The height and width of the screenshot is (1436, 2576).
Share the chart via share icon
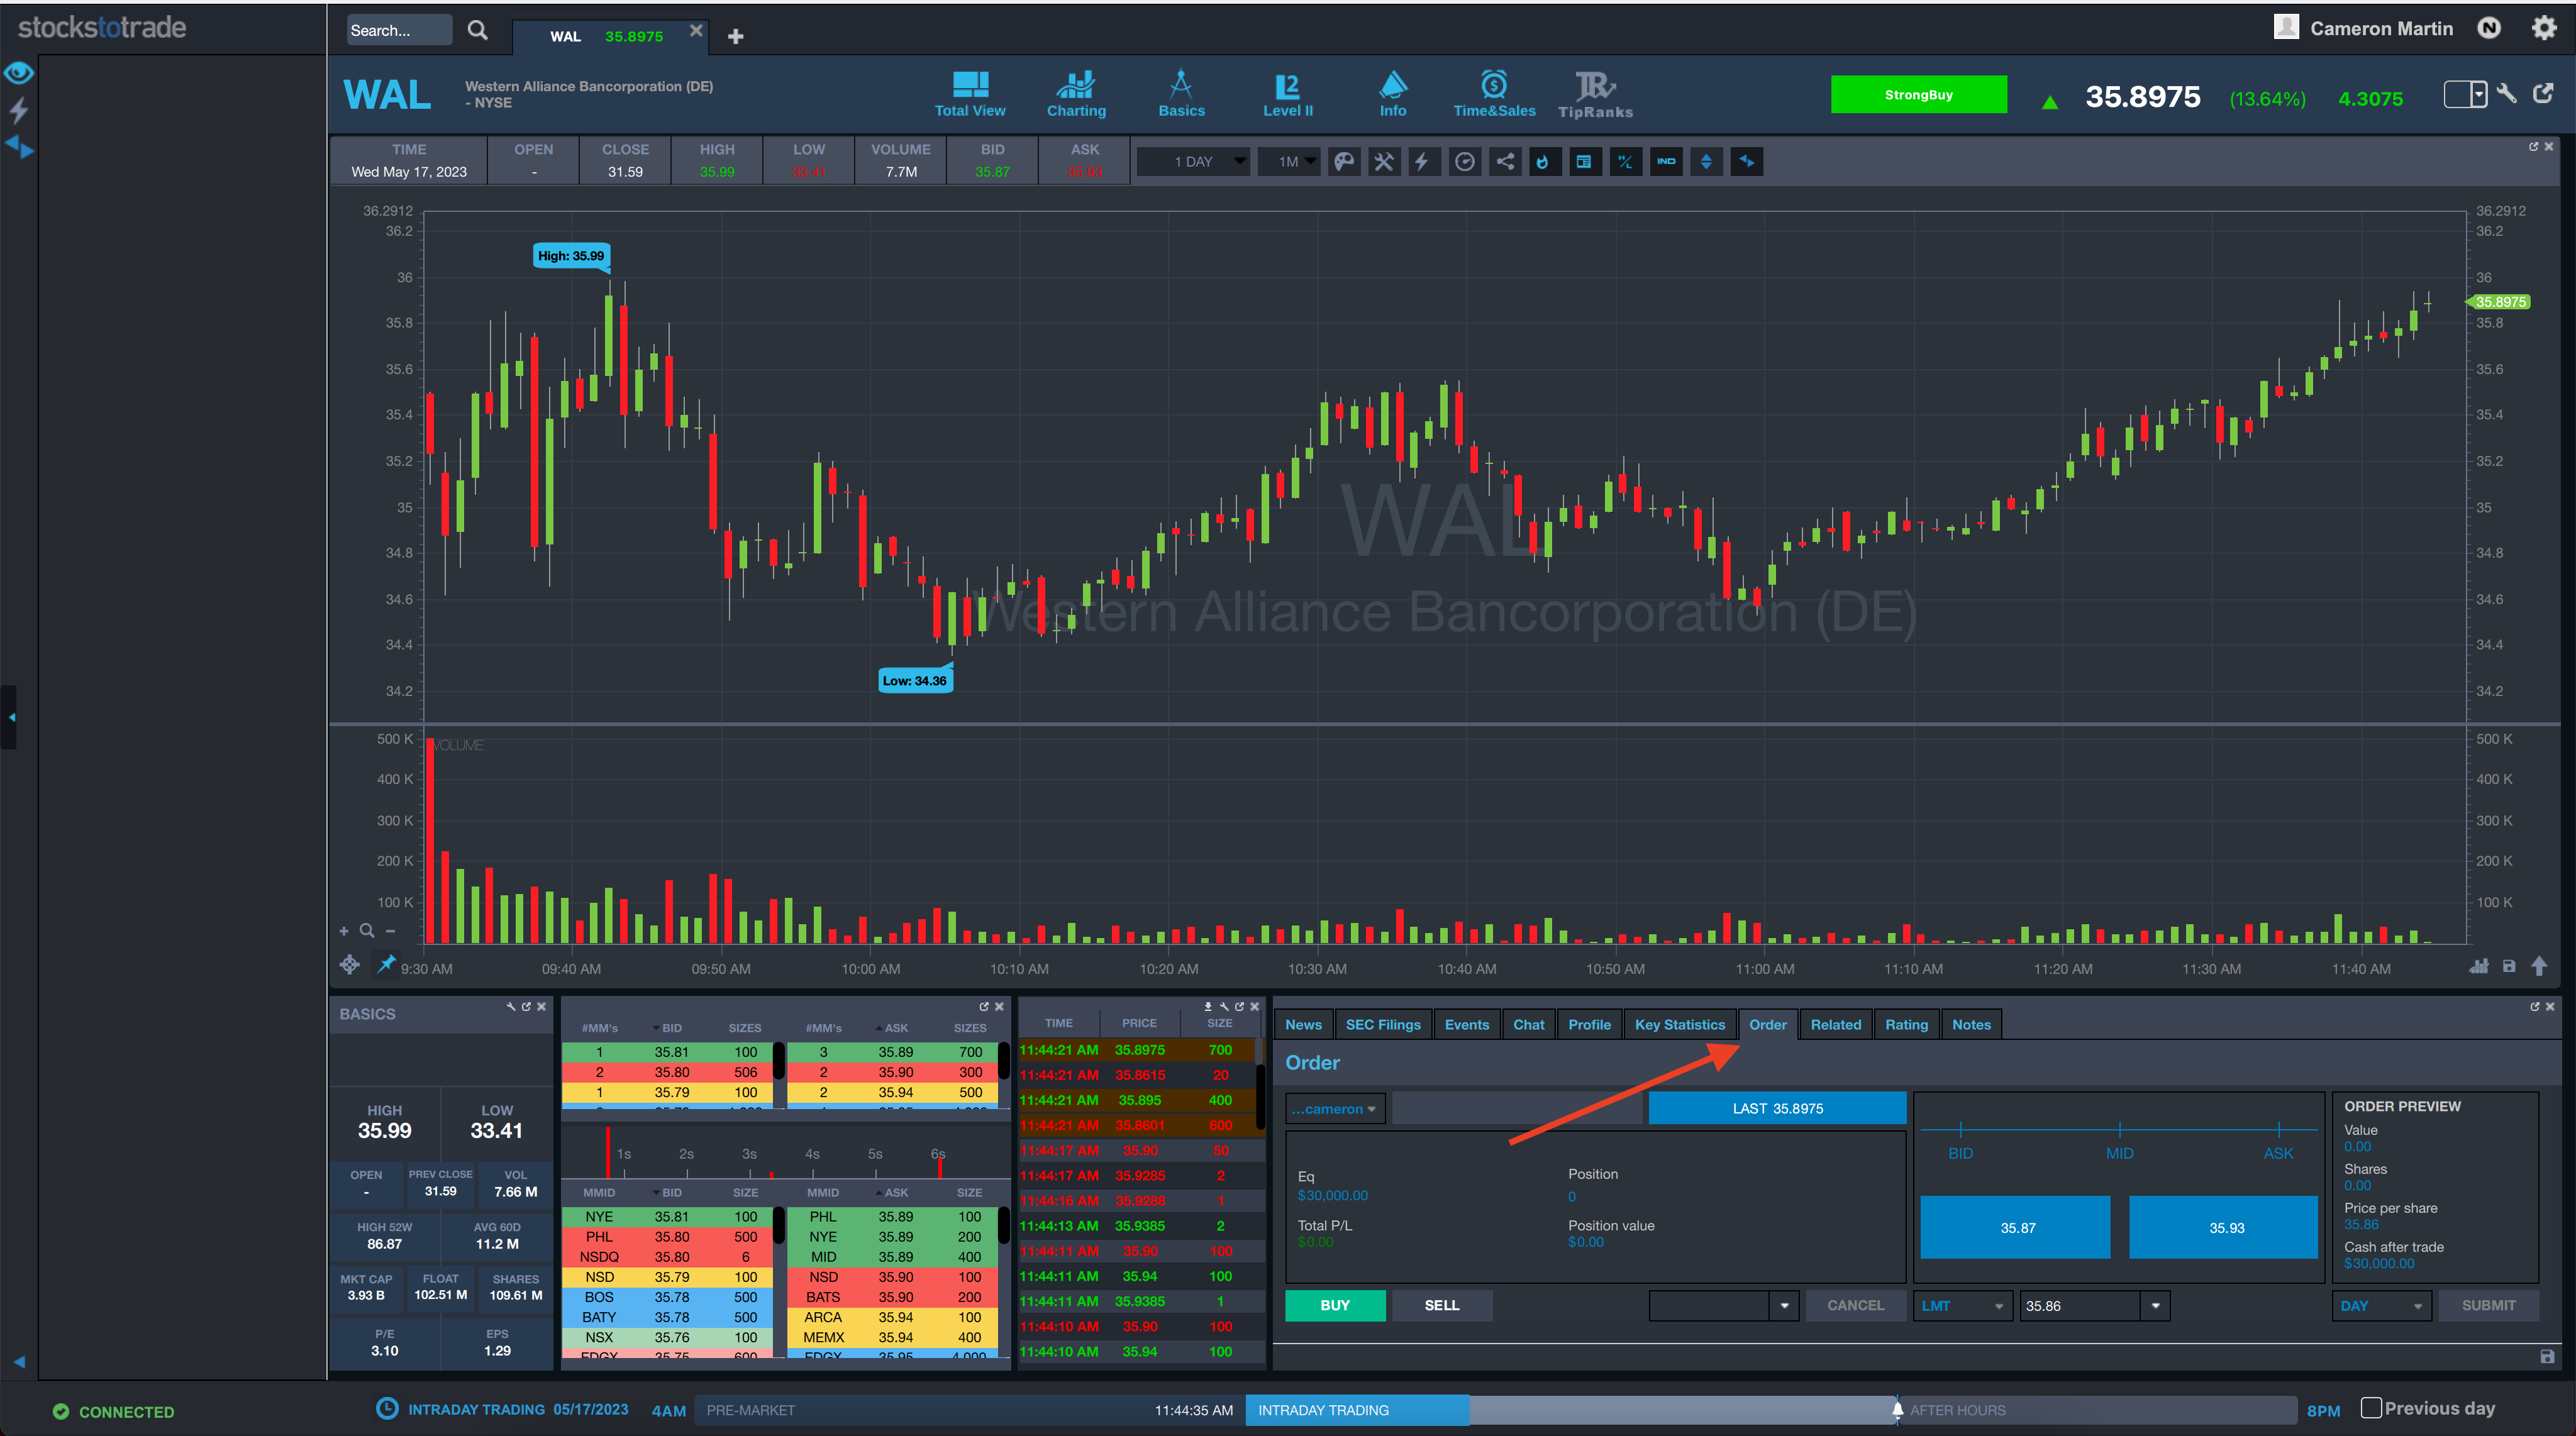pos(1505,162)
